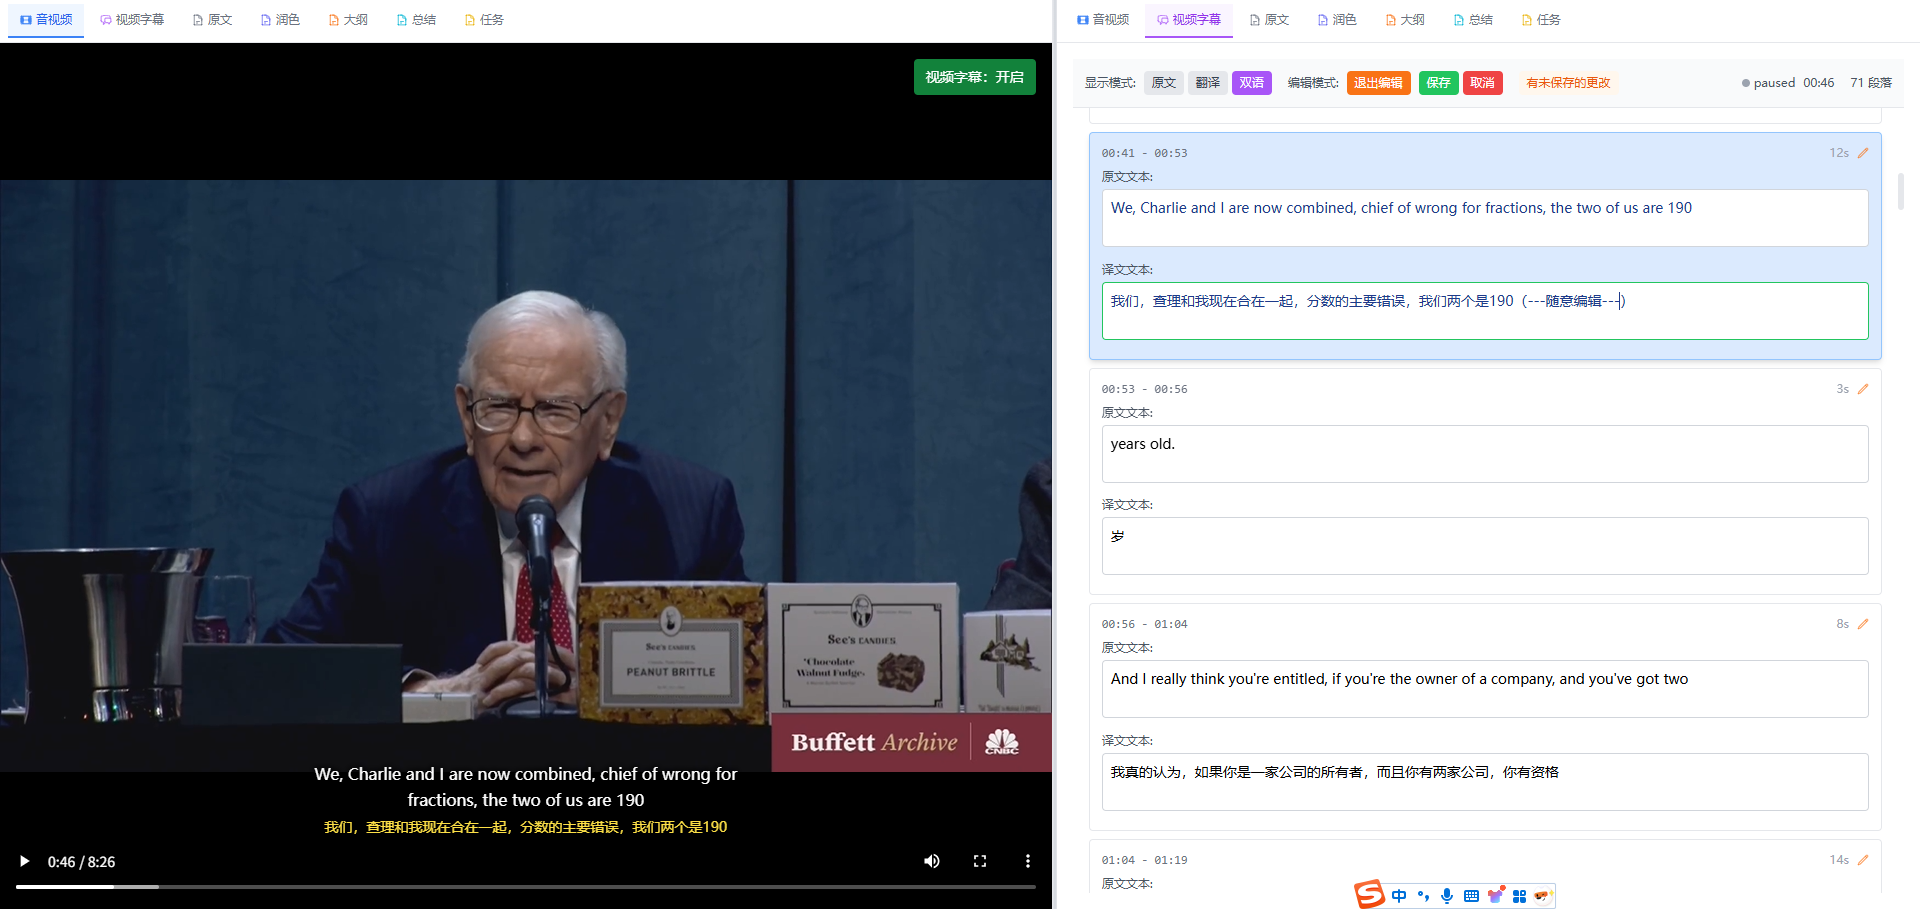Switch display mode to 翻译
Screen dimensions: 1920x909
click(1207, 83)
